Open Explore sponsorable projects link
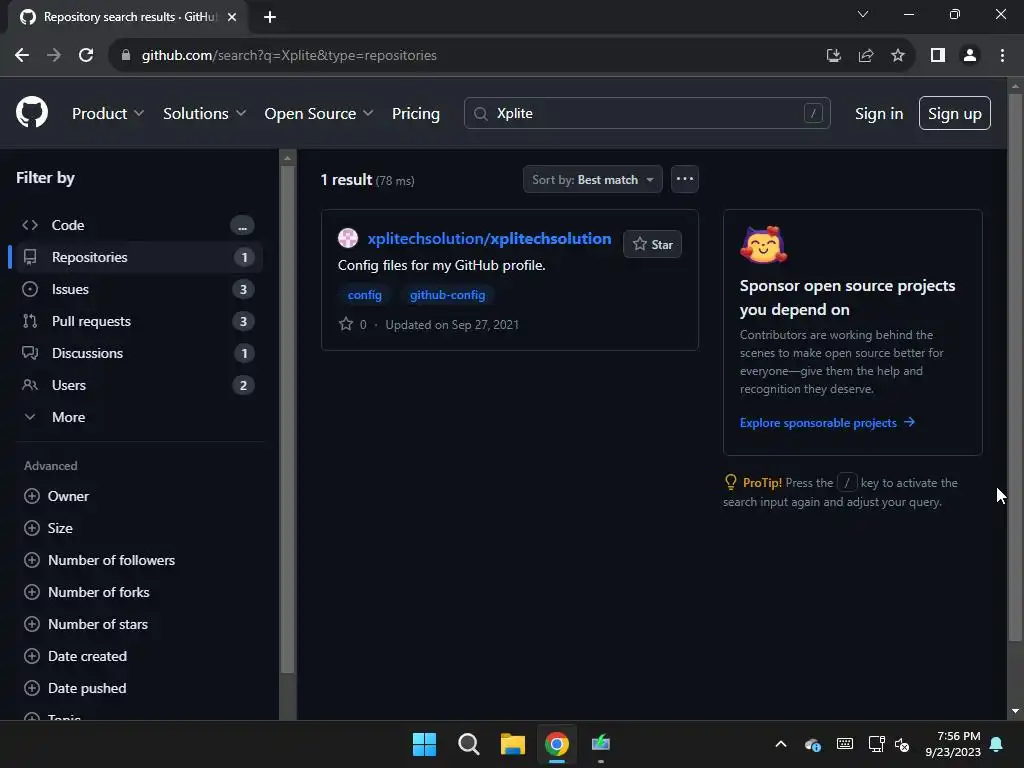Screen dimensions: 1024x768 [827, 423]
